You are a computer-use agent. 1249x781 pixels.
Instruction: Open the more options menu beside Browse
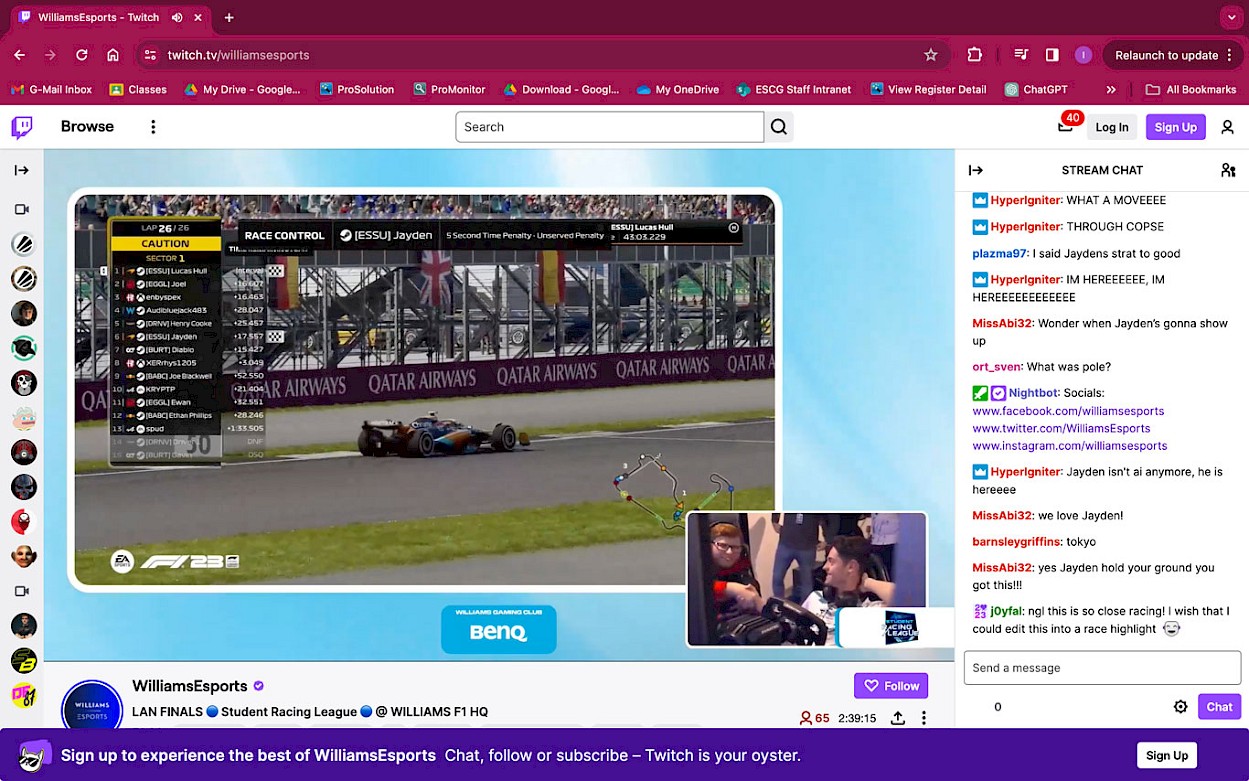(153, 127)
